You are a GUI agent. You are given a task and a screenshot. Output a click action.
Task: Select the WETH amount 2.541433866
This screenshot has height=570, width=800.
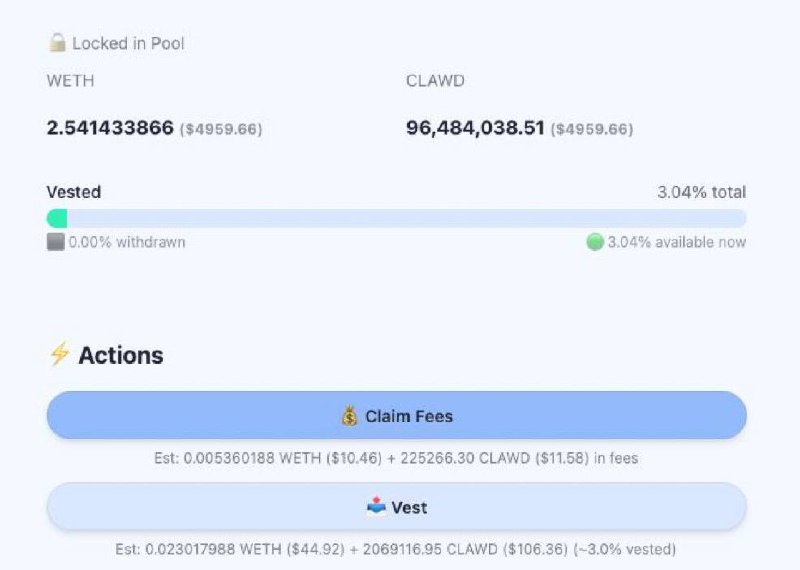point(110,128)
